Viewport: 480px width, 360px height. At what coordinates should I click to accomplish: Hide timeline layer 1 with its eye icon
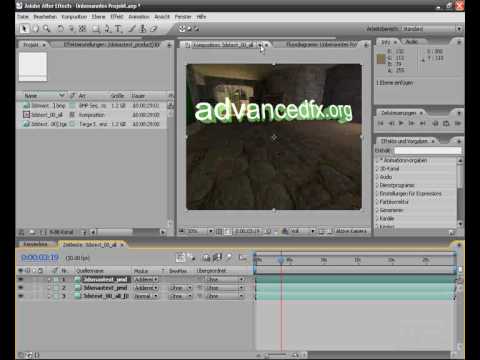21,279
